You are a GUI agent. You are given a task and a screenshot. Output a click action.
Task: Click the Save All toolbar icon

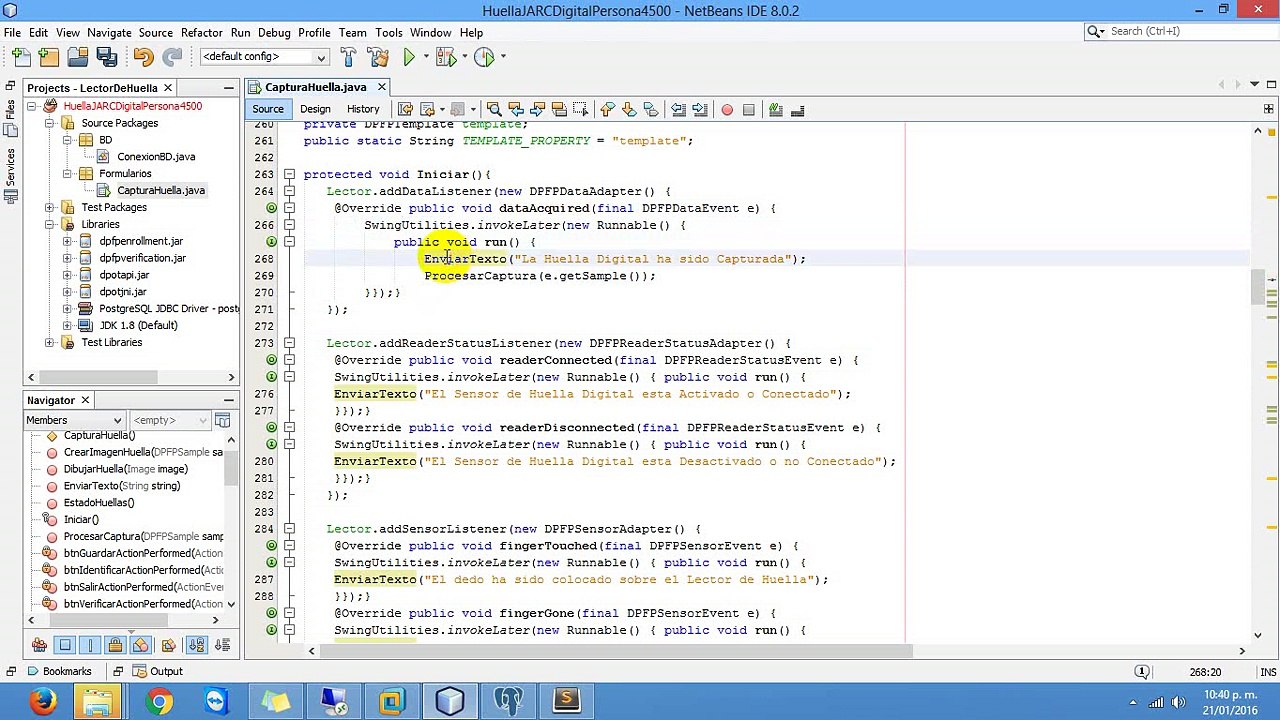pos(106,57)
